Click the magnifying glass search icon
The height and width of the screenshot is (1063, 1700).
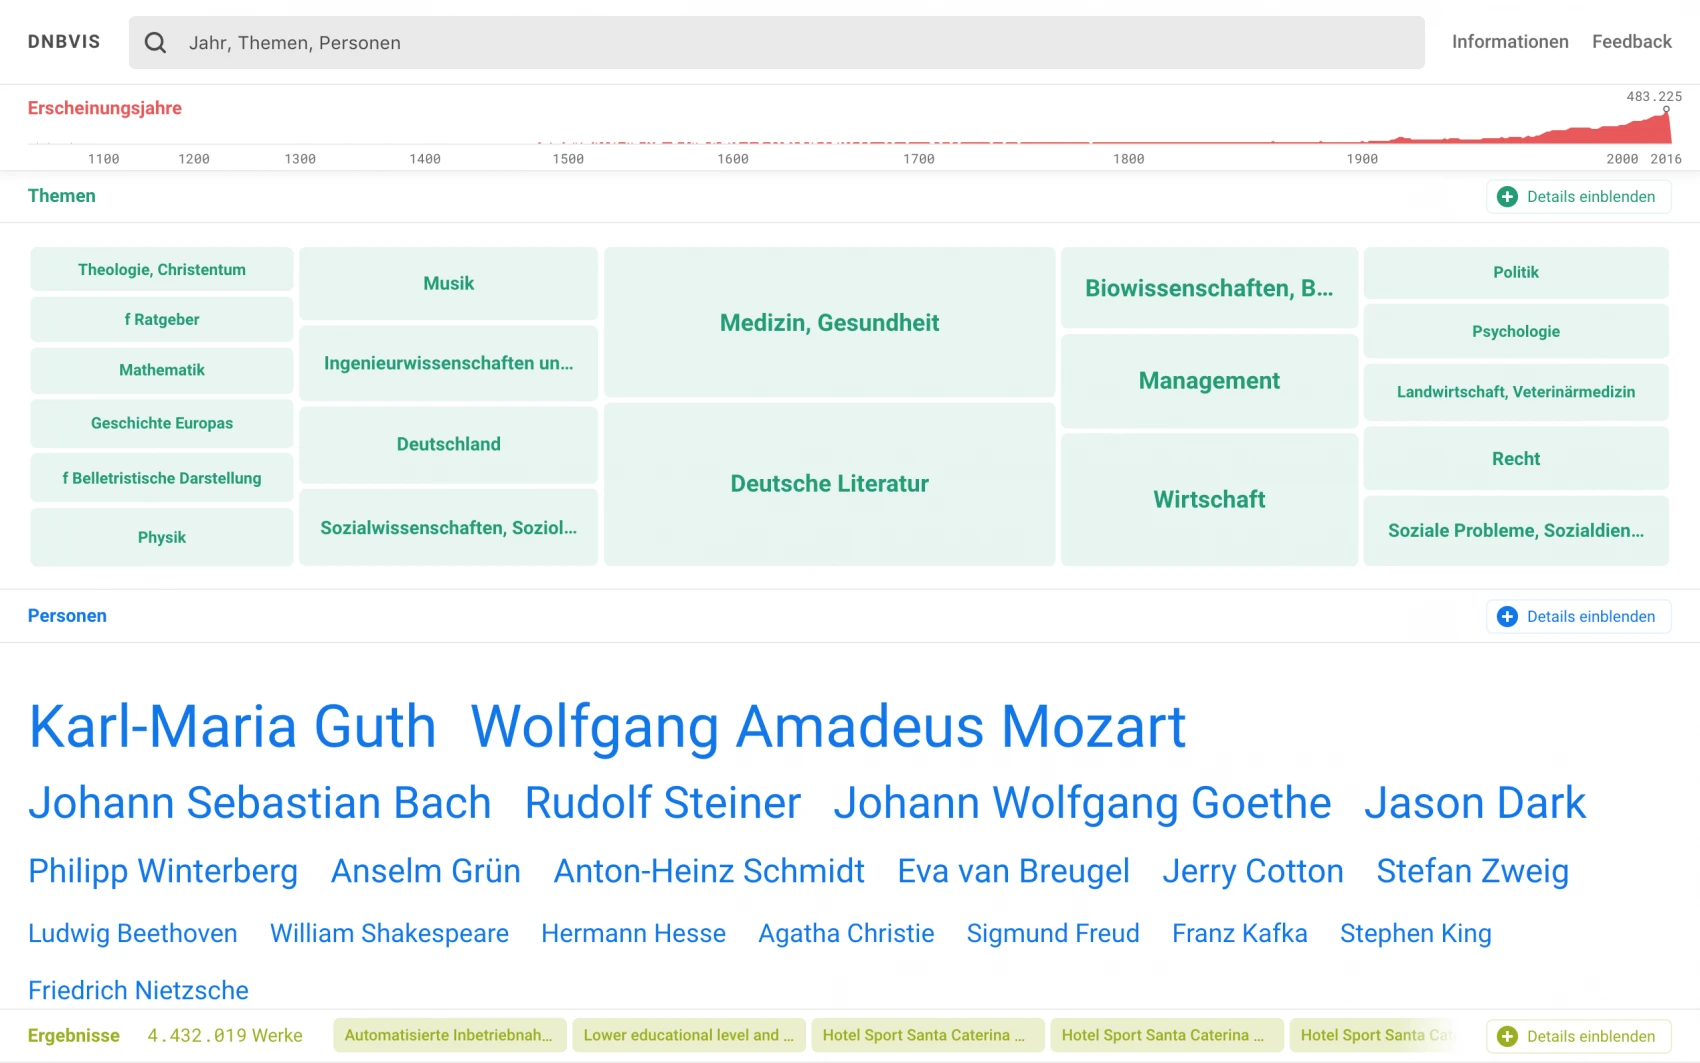click(155, 43)
